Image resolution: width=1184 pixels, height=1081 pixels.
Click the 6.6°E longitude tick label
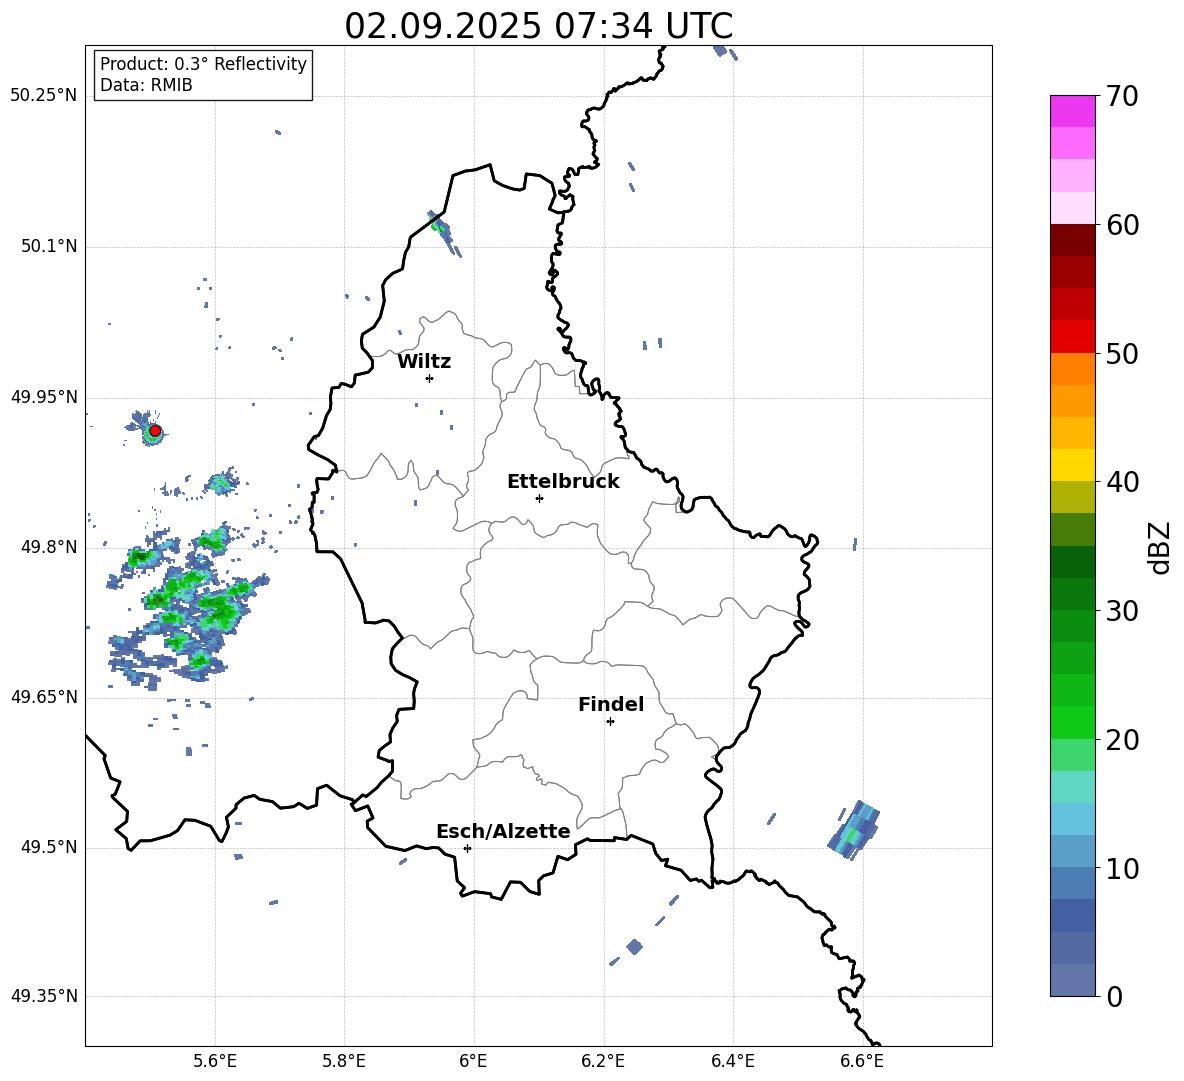[862, 1062]
